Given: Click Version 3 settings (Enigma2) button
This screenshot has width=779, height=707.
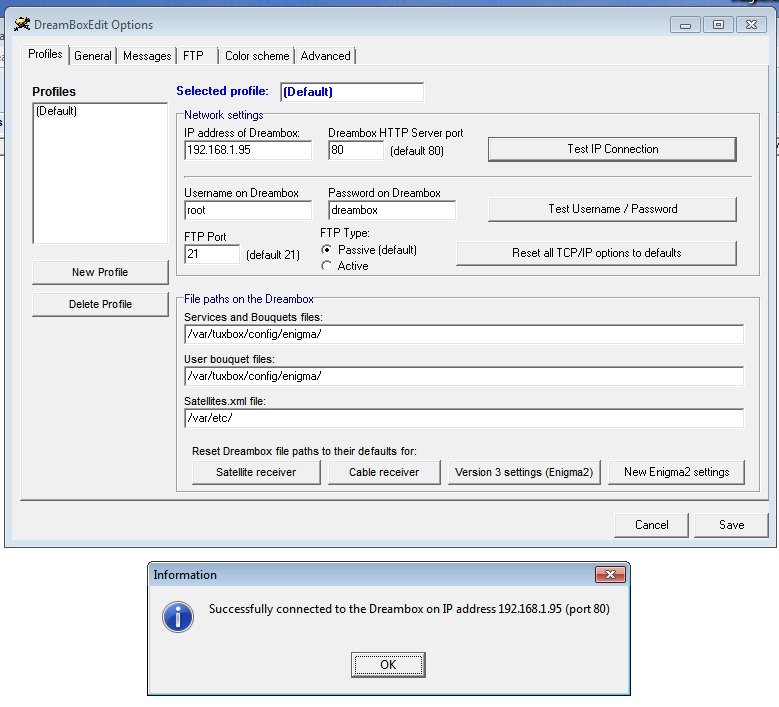Looking at the screenshot, I should (524, 472).
